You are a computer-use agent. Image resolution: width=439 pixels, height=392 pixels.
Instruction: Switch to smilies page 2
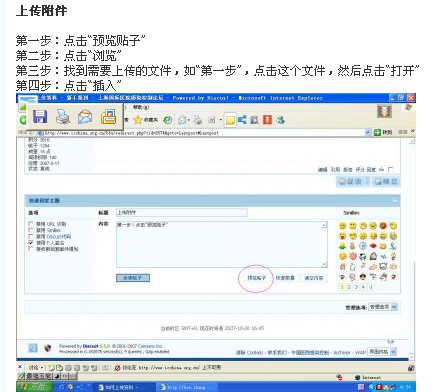point(349,287)
